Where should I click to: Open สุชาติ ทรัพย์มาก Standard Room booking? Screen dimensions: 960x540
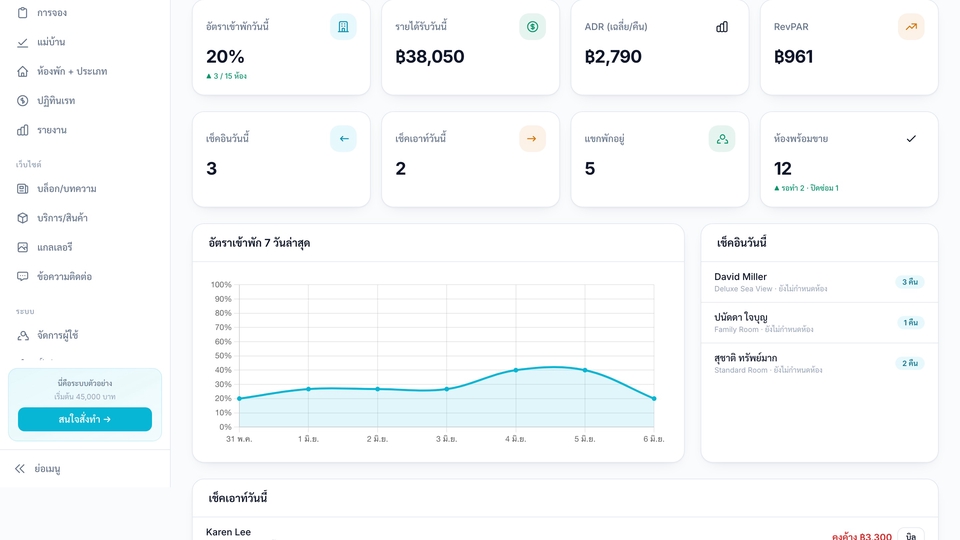pos(819,363)
